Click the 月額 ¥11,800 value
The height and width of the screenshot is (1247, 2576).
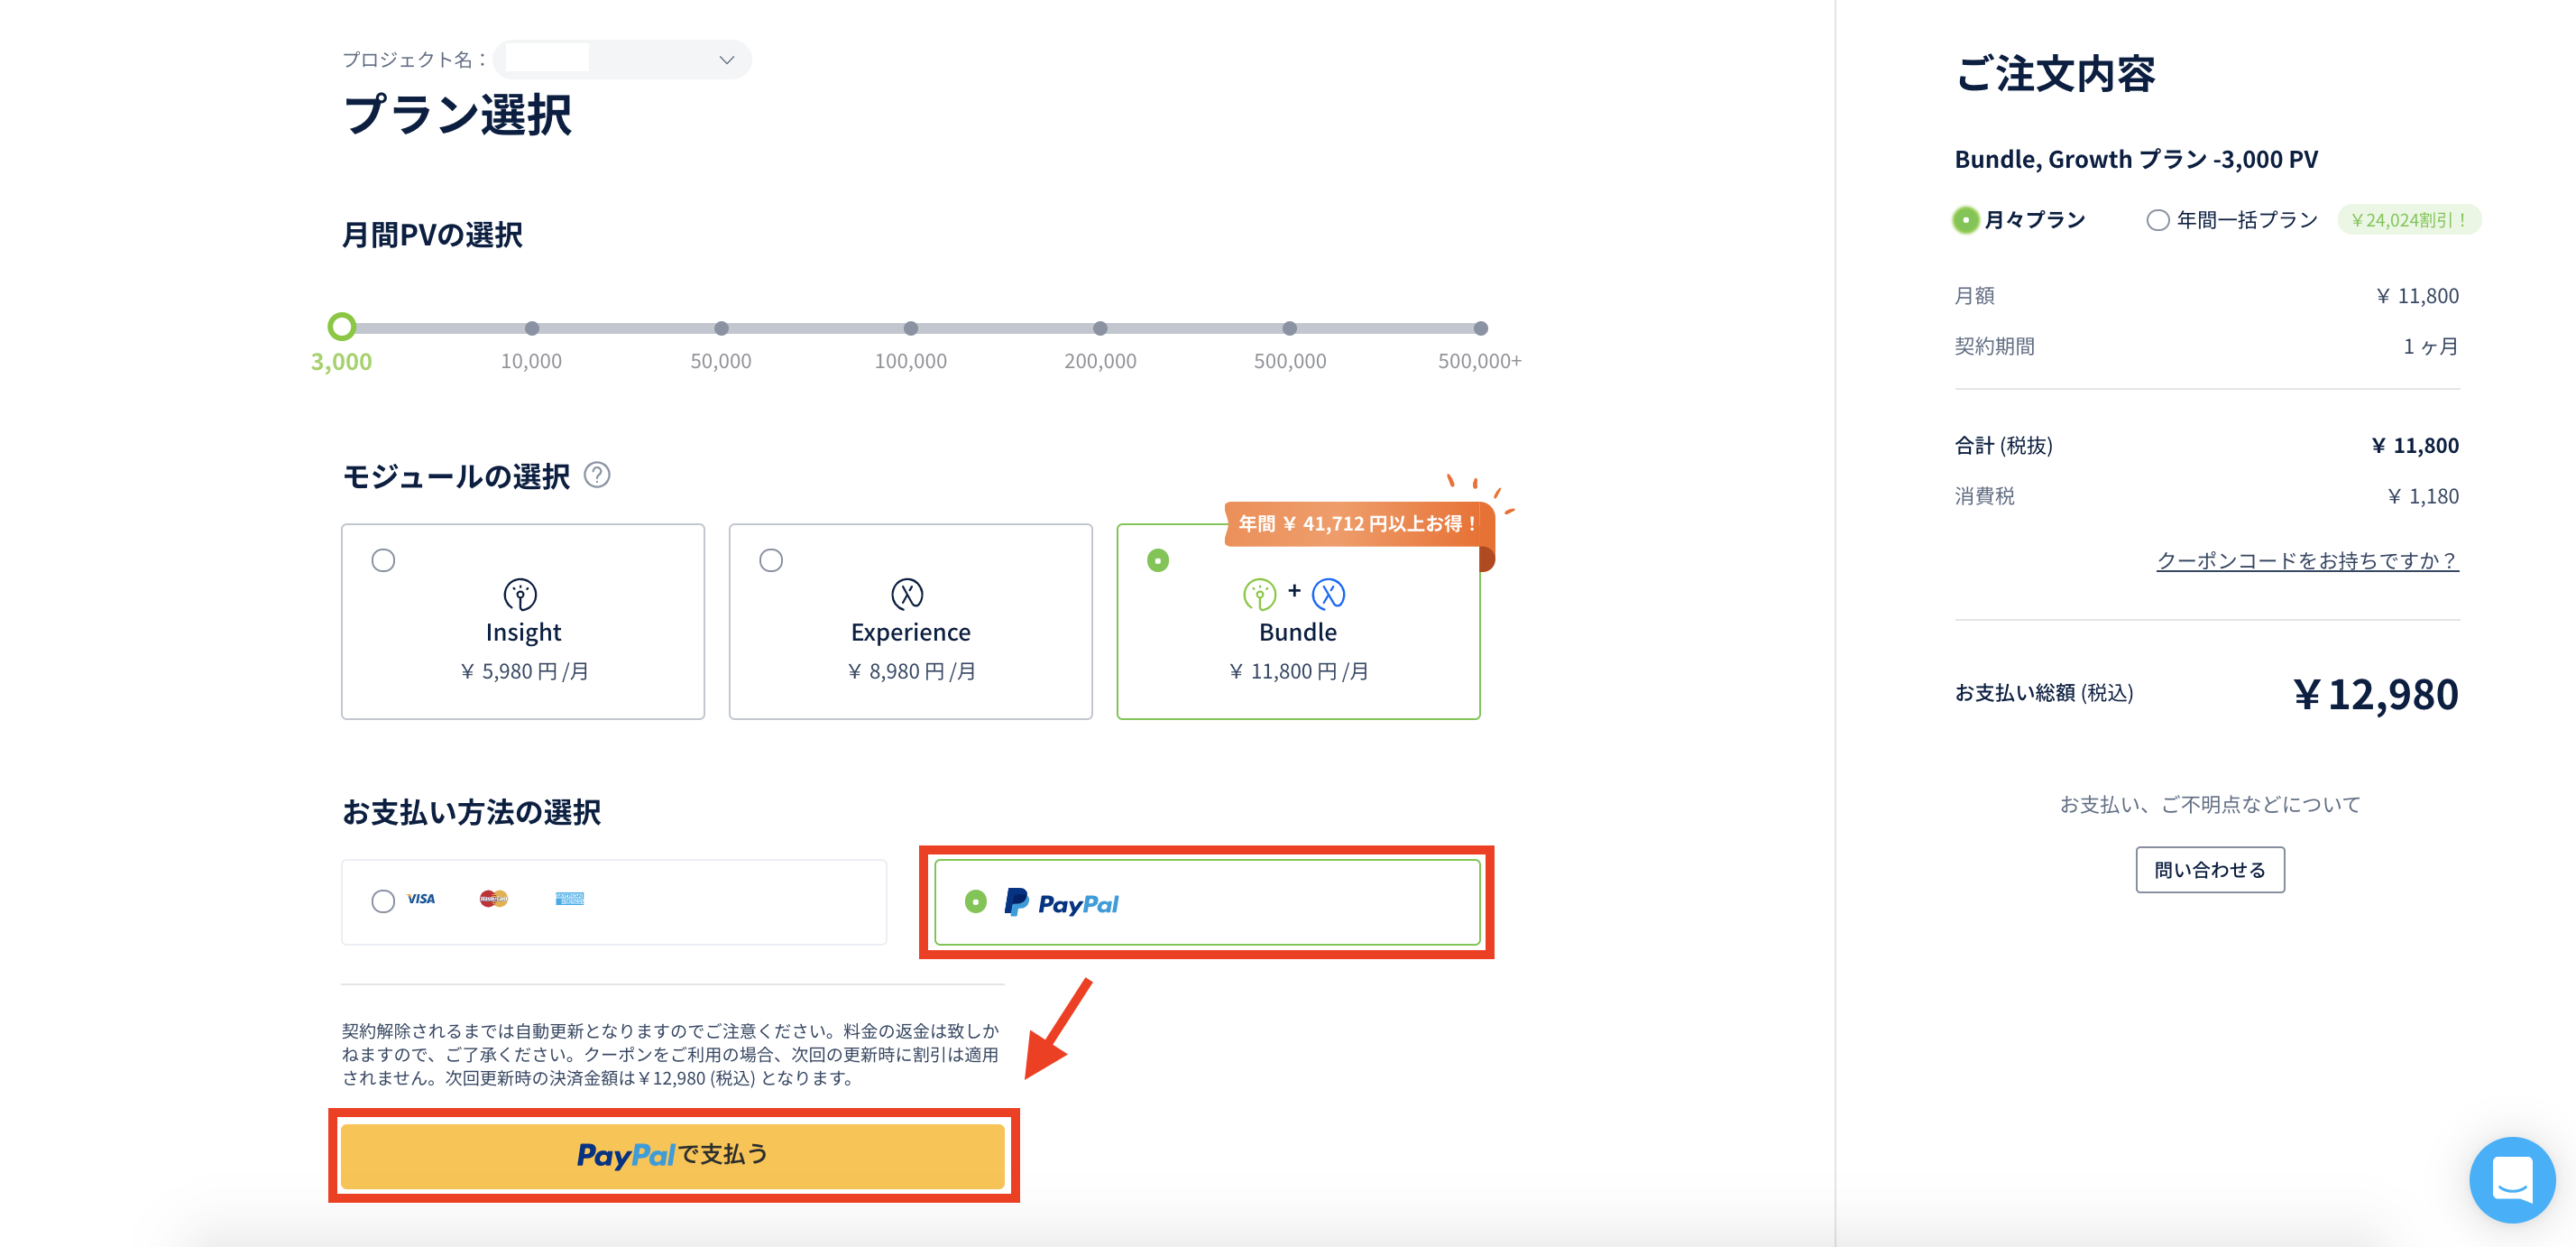point(2417,297)
